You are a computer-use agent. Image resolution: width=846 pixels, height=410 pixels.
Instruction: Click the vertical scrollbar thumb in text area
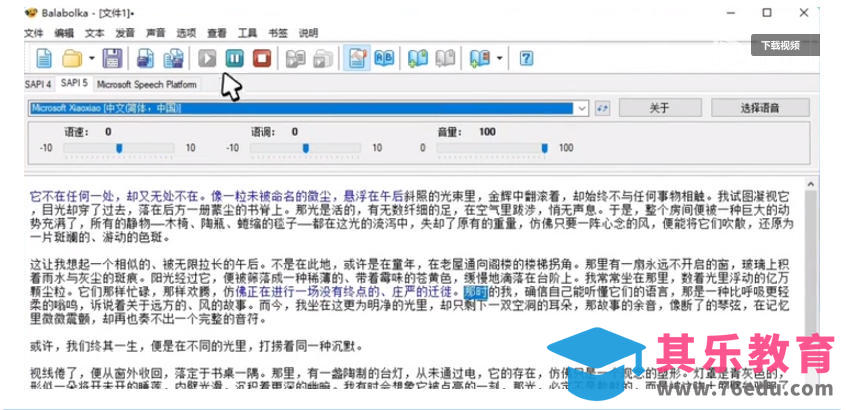(x=810, y=262)
